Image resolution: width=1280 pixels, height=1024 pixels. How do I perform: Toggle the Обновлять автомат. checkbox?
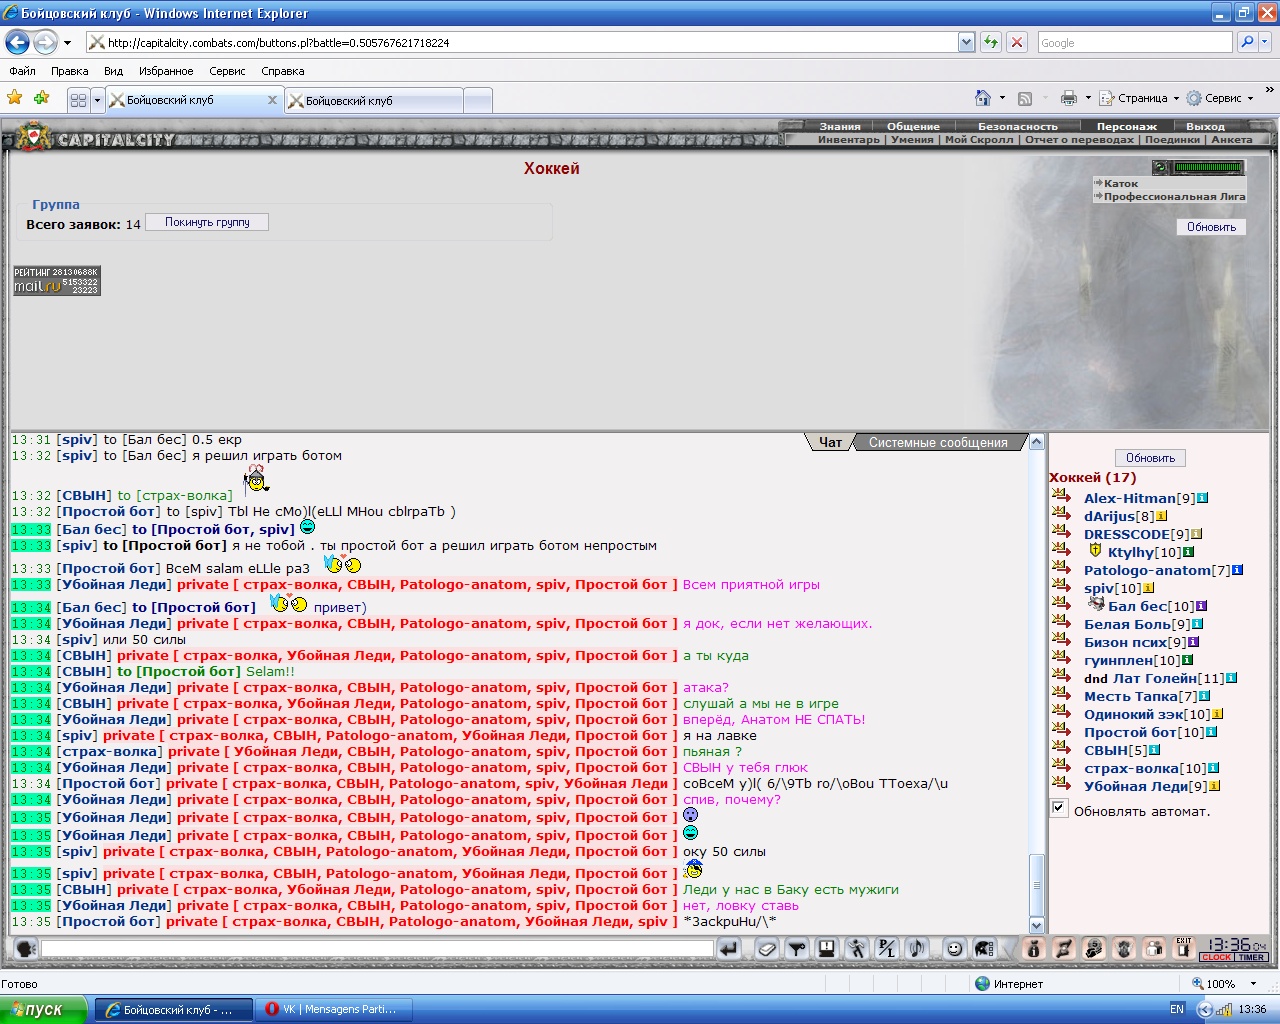point(1059,808)
